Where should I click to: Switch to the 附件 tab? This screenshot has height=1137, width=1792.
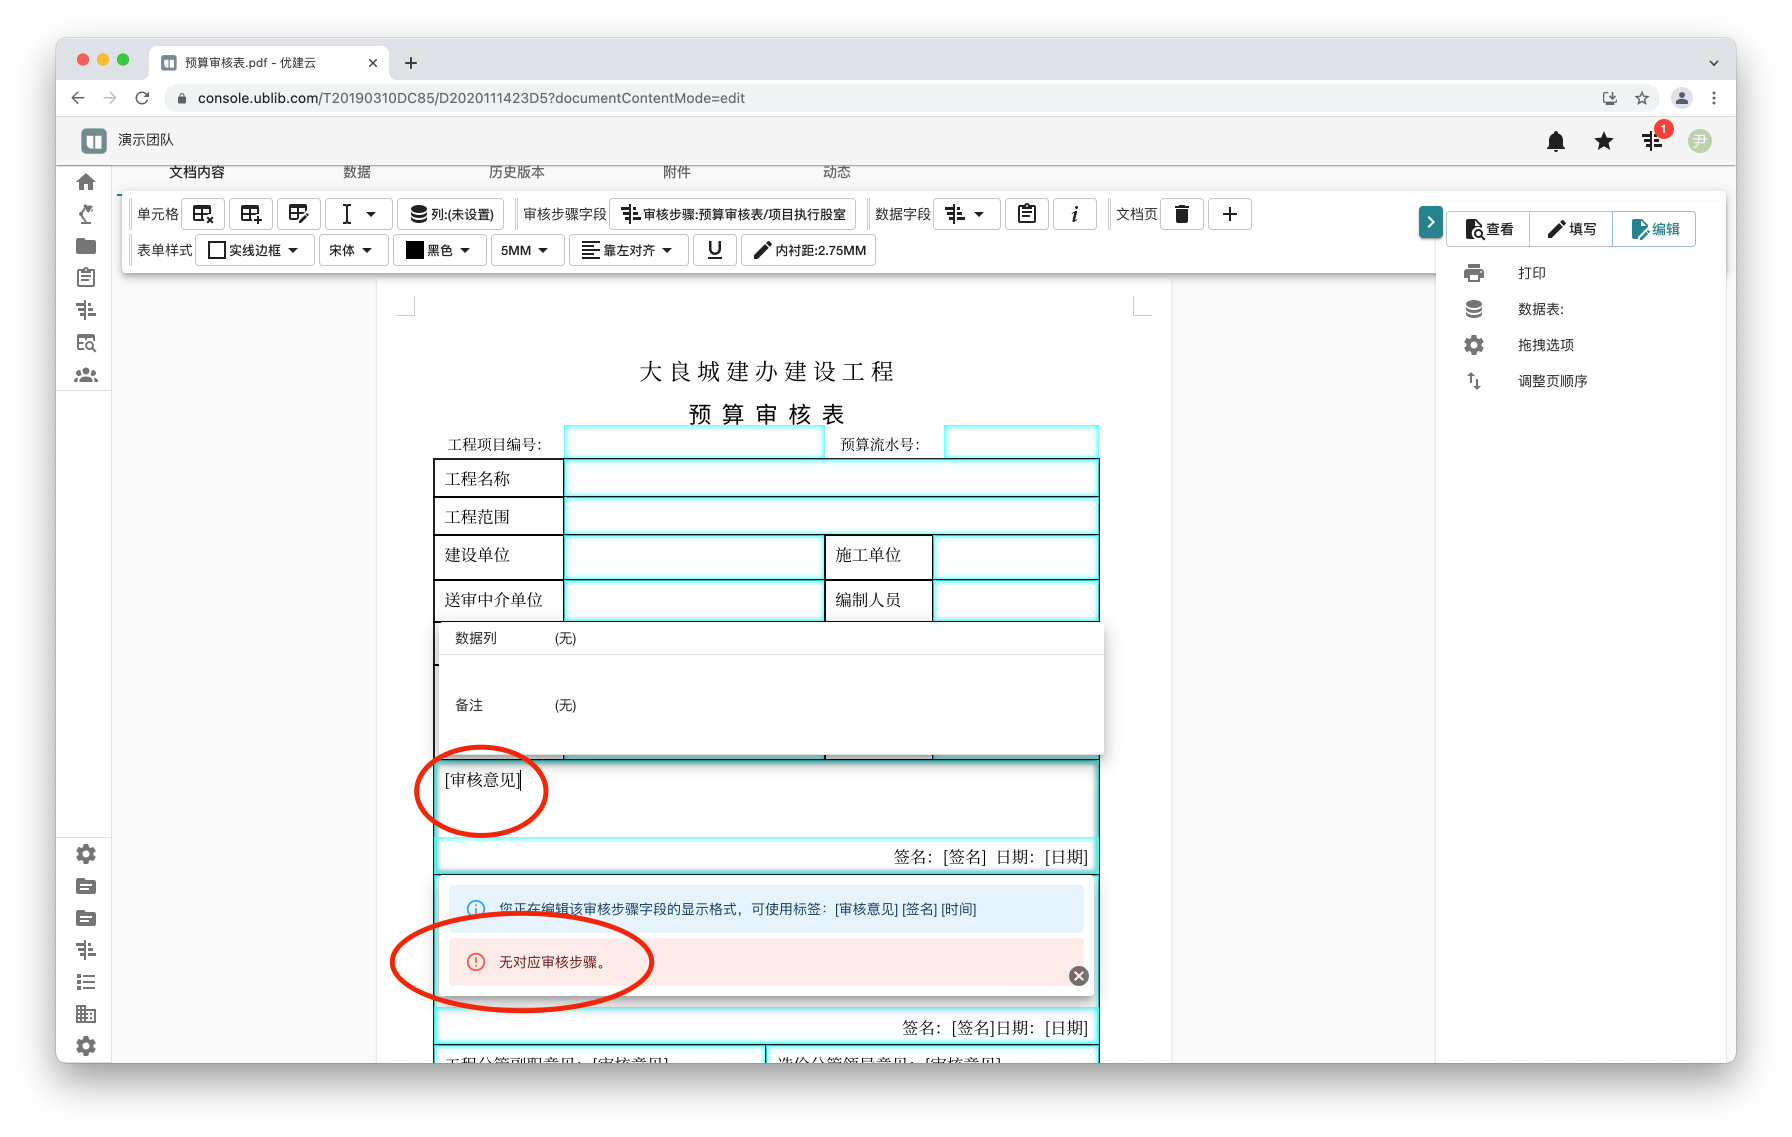(x=676, y=173)
